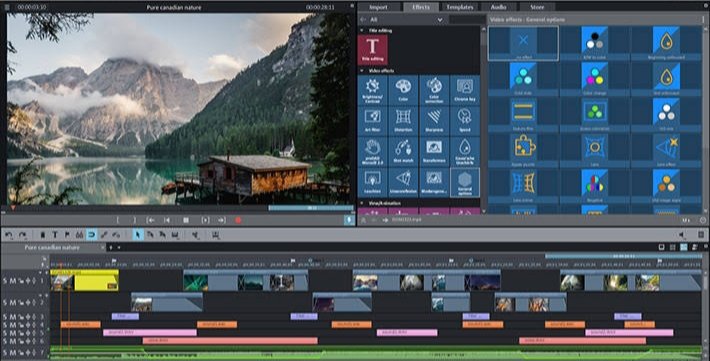This screenshot has width=710, height=361.
Task: Add a new movie with the plus button
Action: tap(111, 248)
